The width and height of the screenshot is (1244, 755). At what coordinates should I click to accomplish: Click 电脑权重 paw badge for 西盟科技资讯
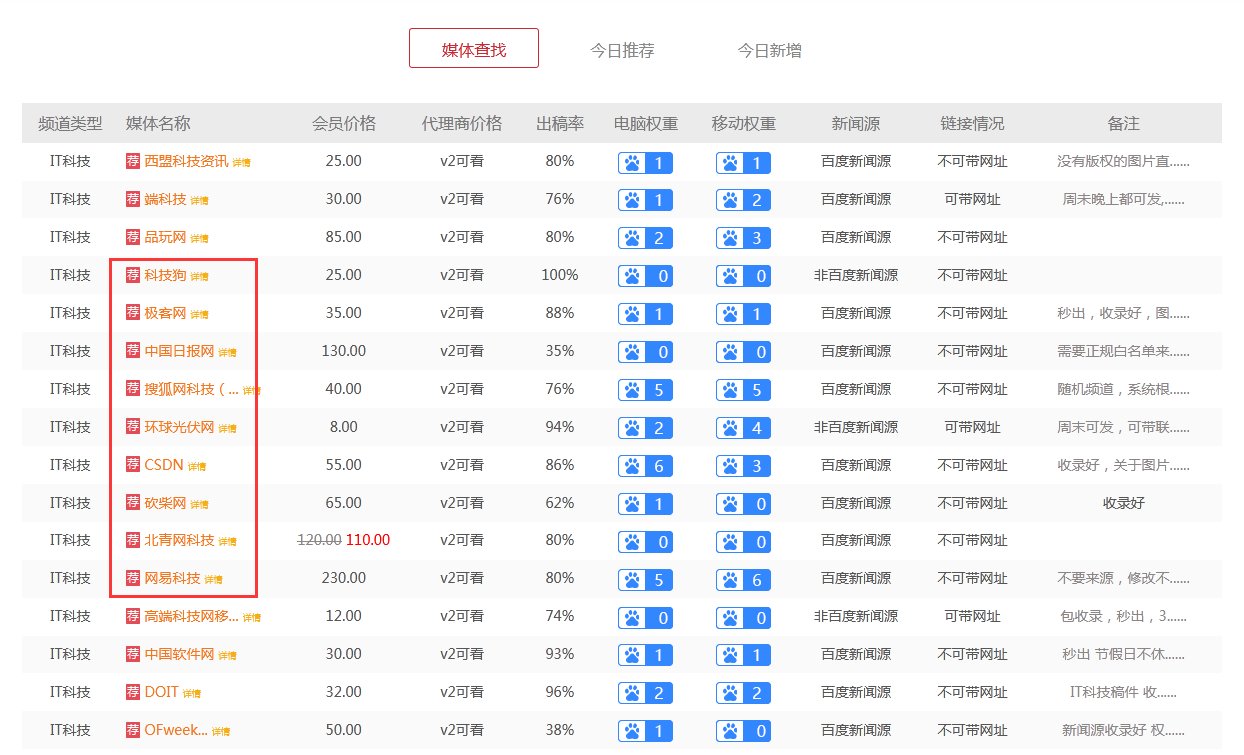(646, 163)
